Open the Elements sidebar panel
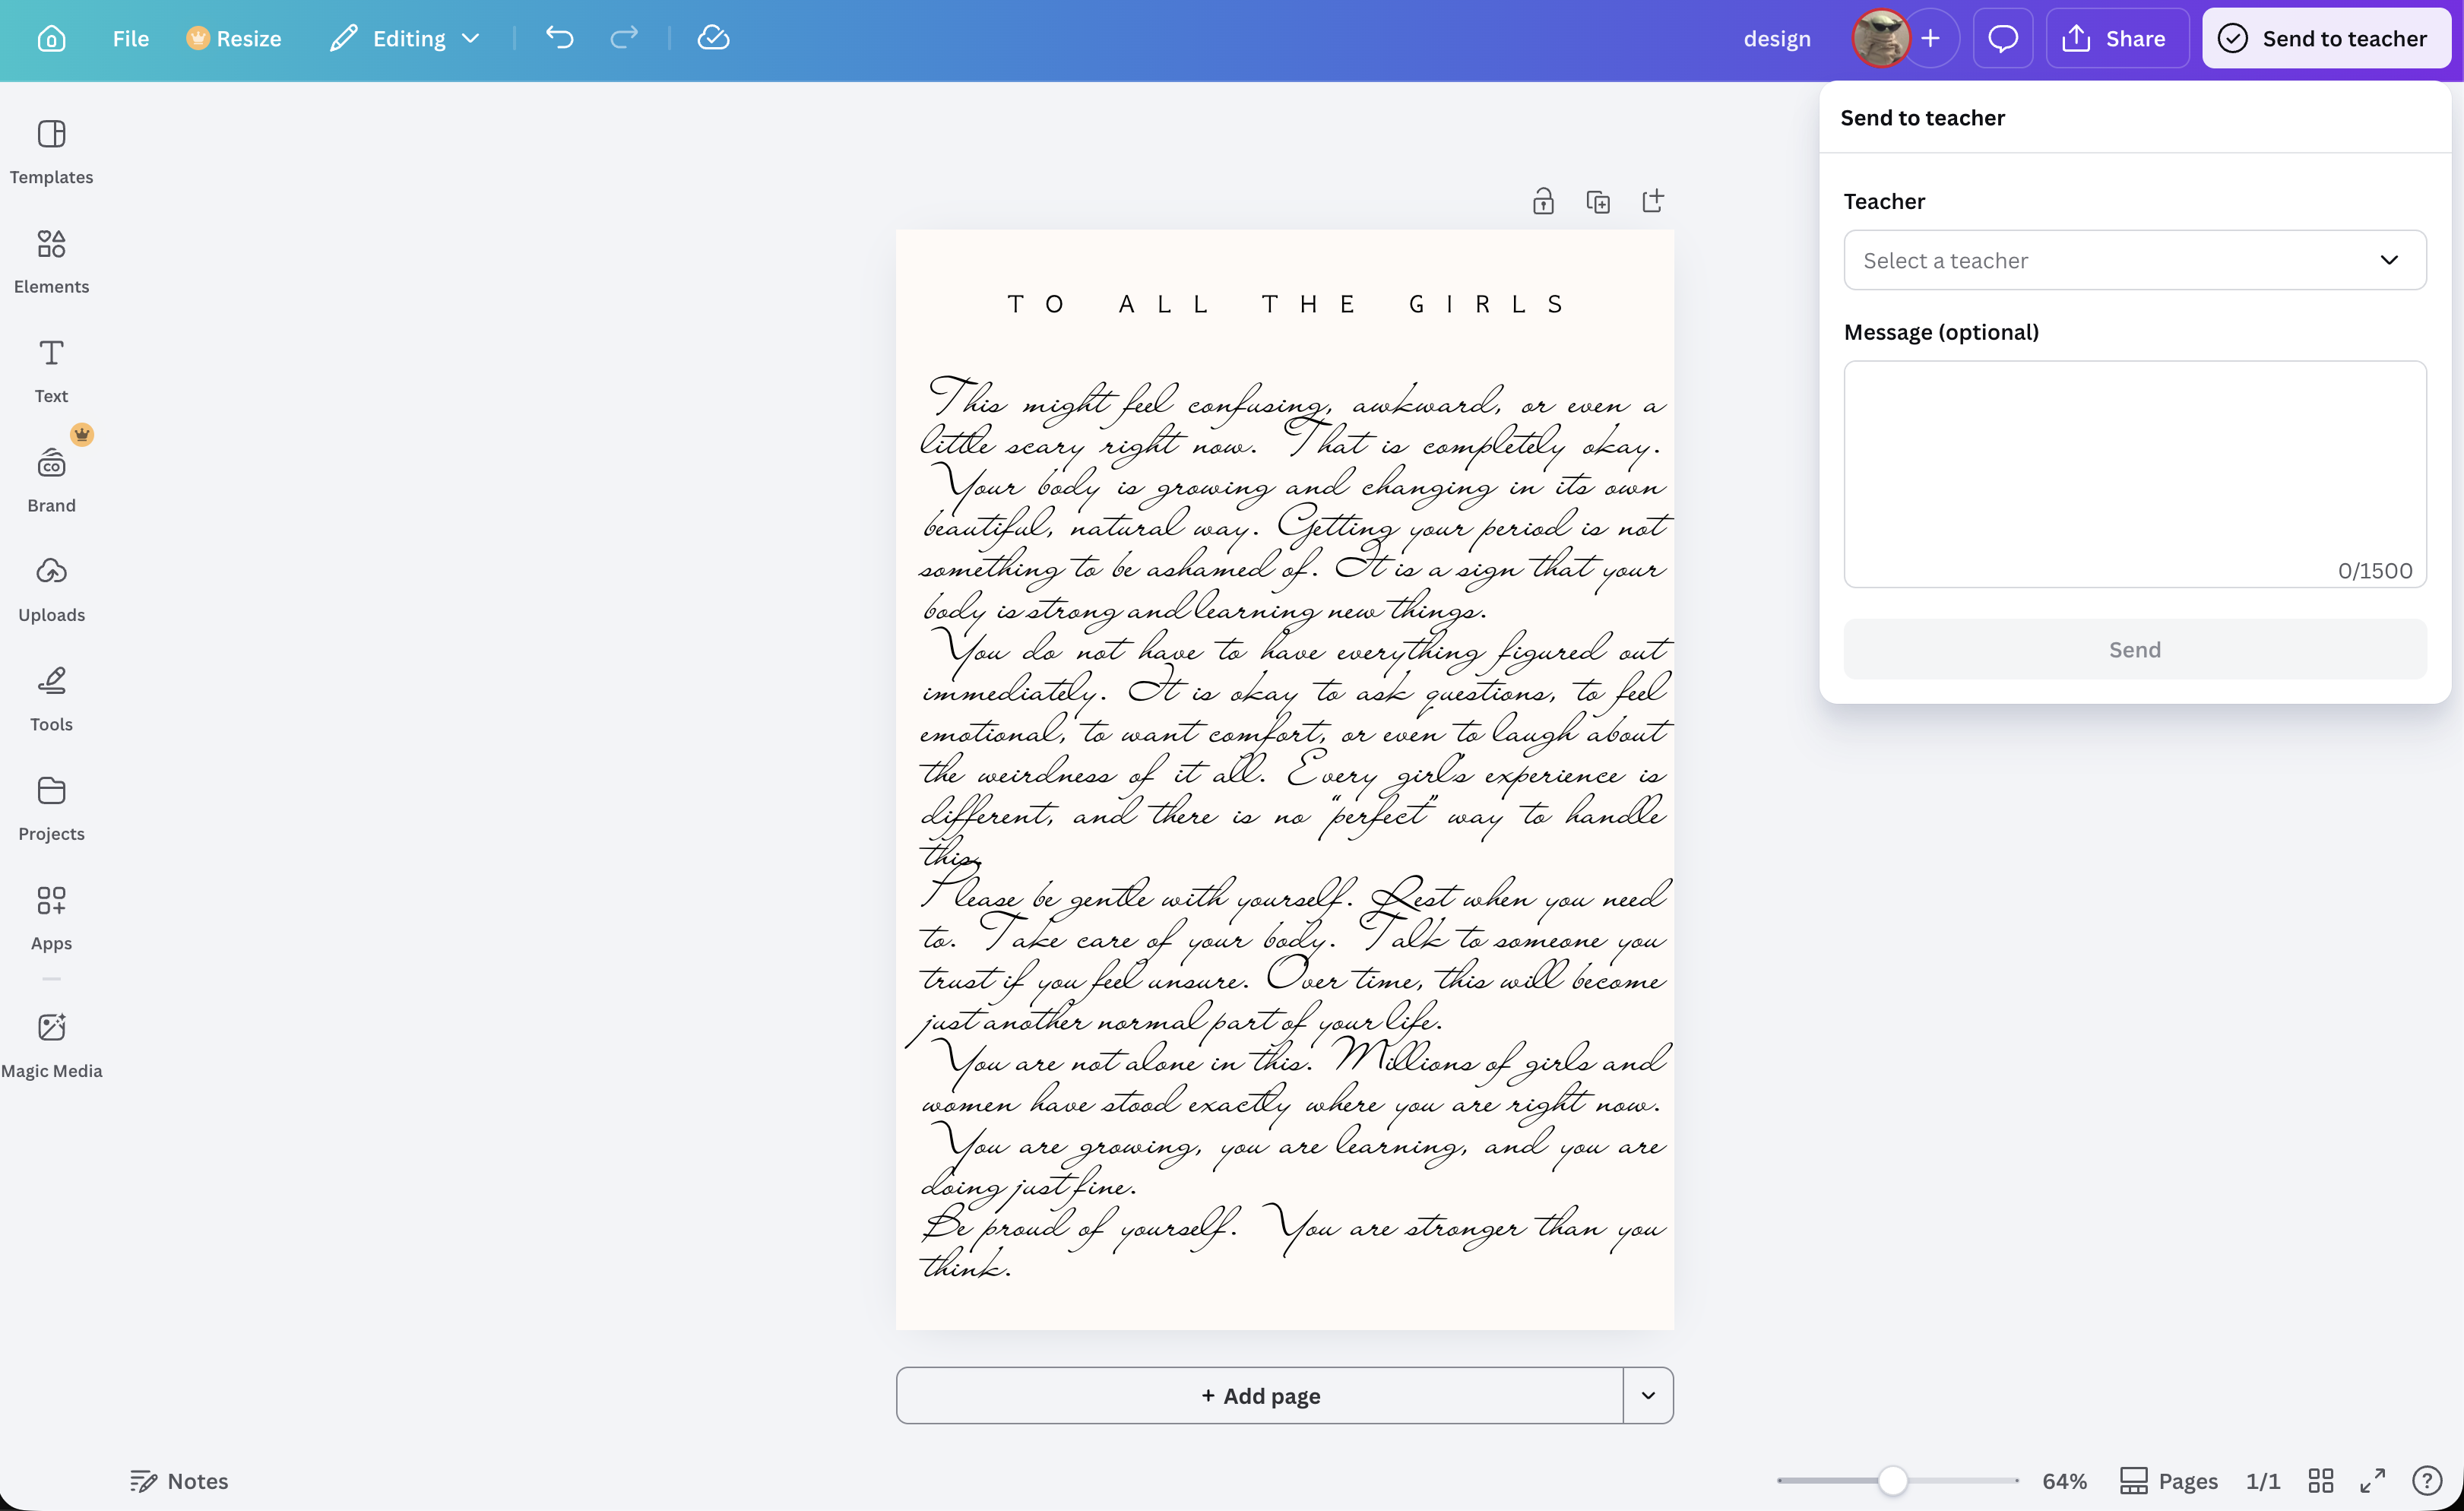2464x1511 pixels. point(51,261)
